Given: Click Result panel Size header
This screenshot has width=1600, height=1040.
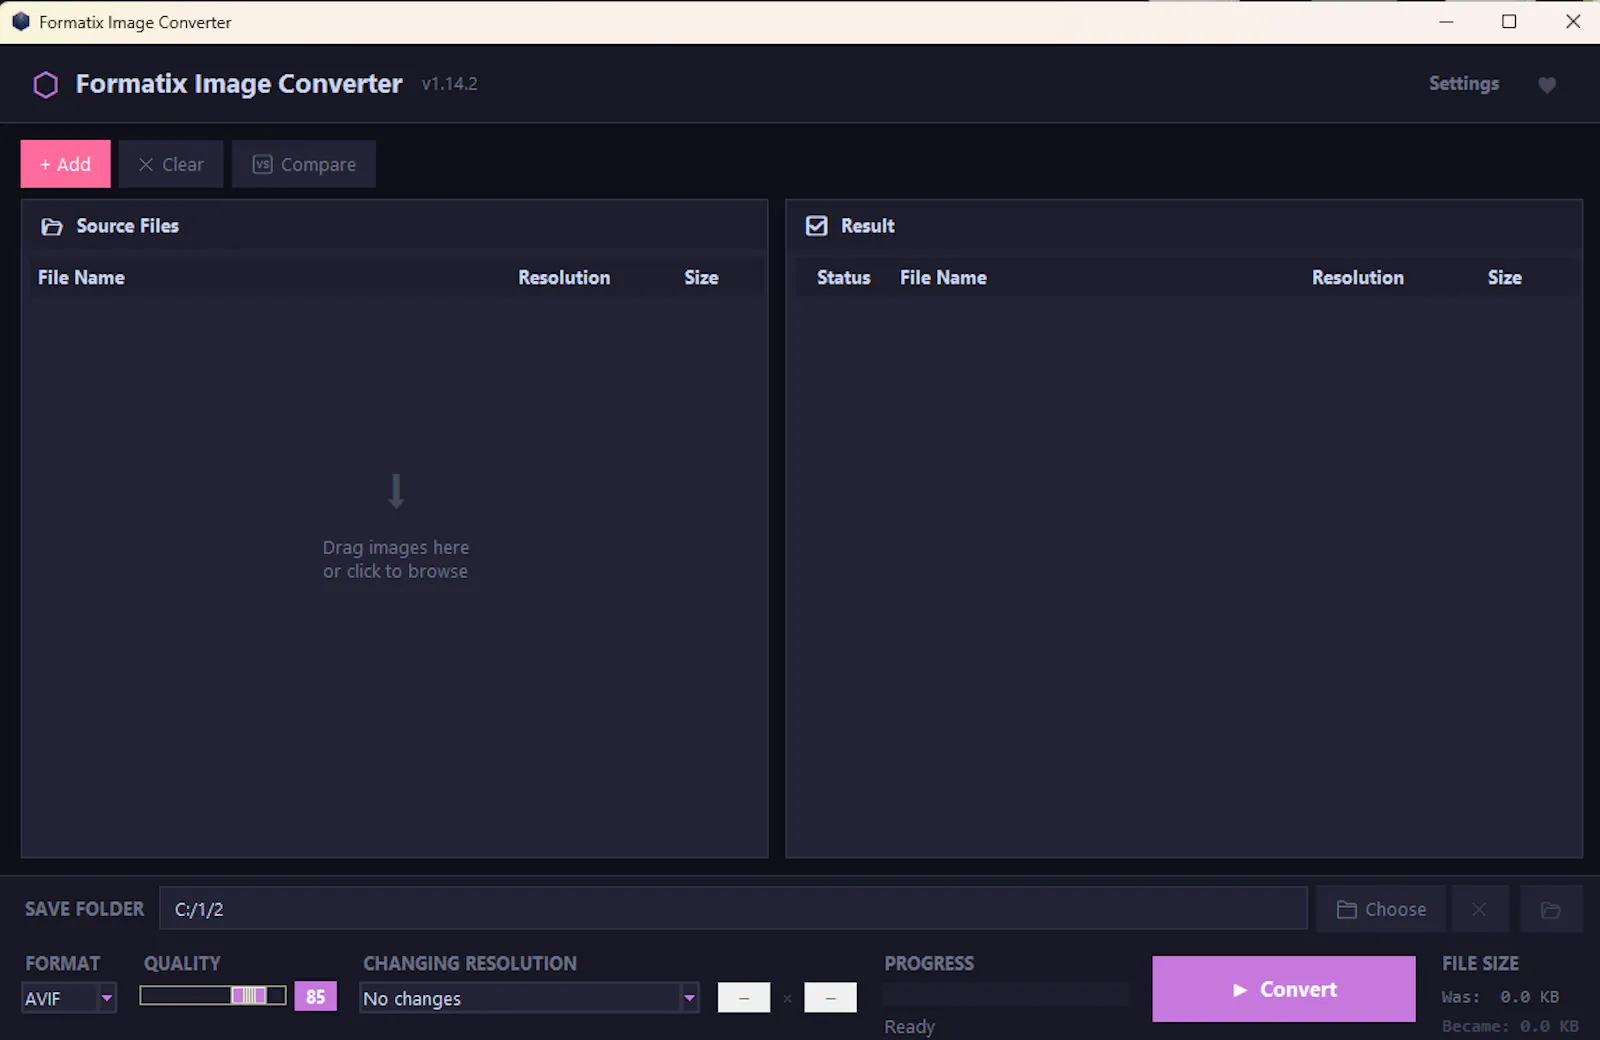Looking at the screenshot, I should click(x=1504, y=278).
